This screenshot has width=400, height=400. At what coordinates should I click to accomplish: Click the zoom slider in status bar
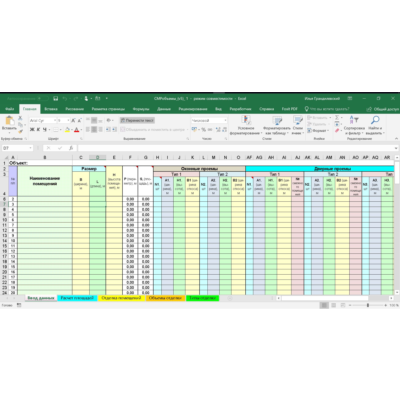coord(368,305)
